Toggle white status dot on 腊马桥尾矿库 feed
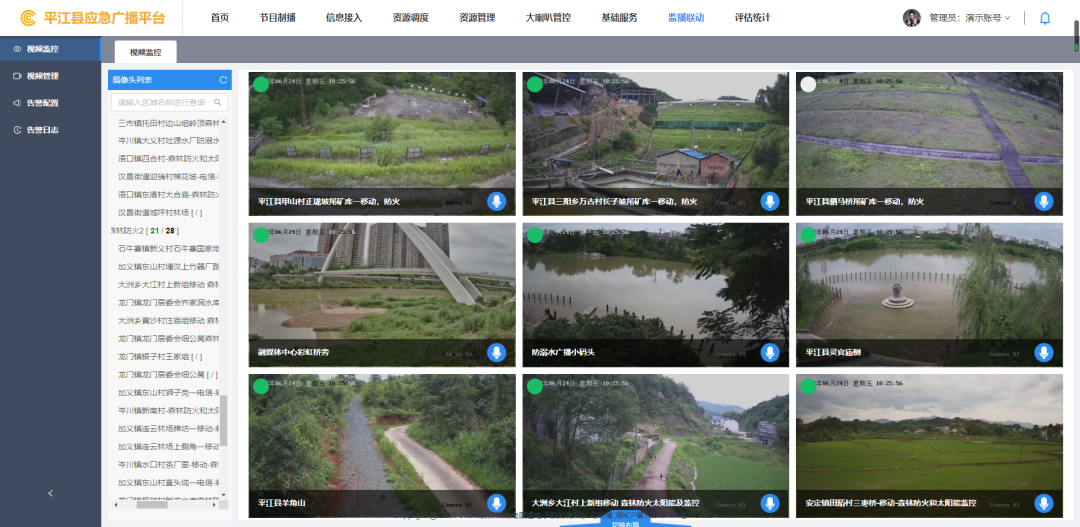 808,84
